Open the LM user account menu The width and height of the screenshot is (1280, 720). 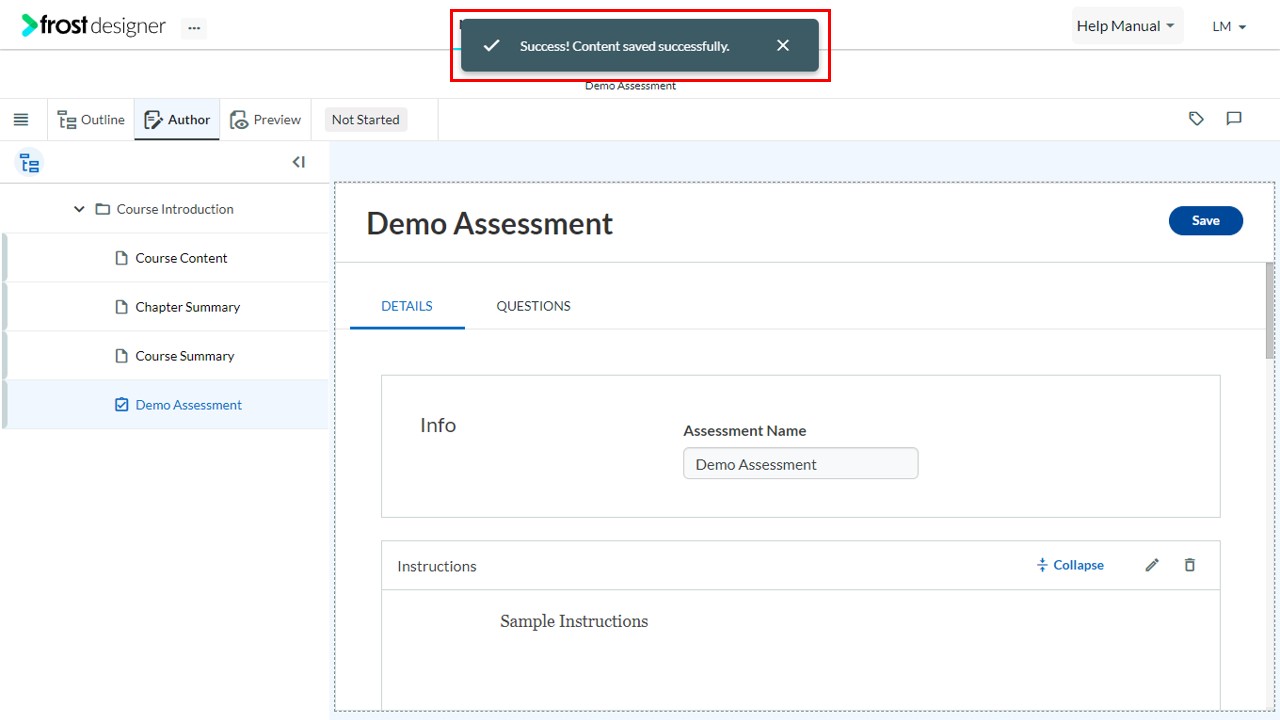1229,27
